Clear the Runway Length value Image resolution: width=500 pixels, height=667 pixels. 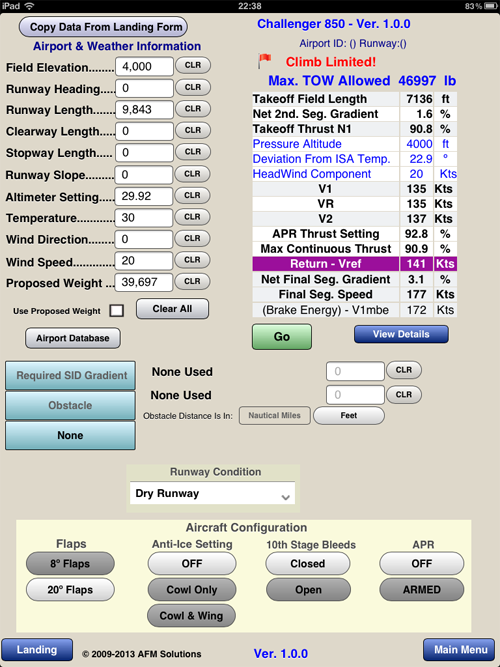pos(193,108)
